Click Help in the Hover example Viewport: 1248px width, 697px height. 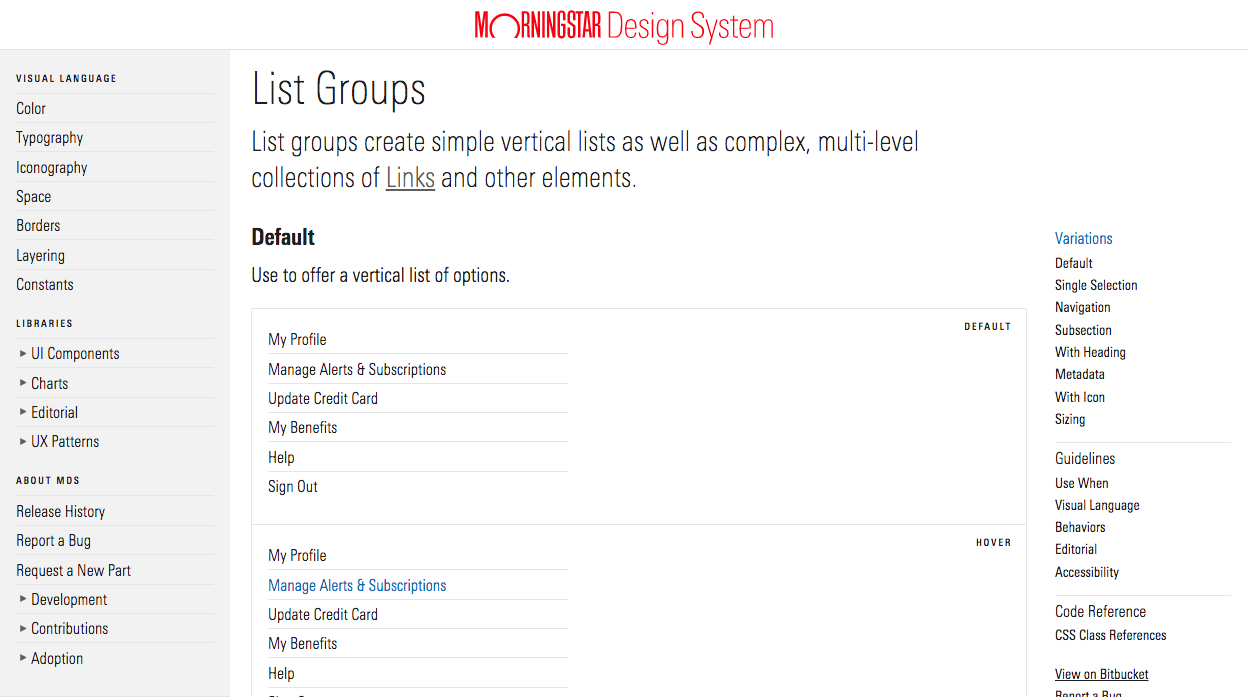[x=281, y=673]
